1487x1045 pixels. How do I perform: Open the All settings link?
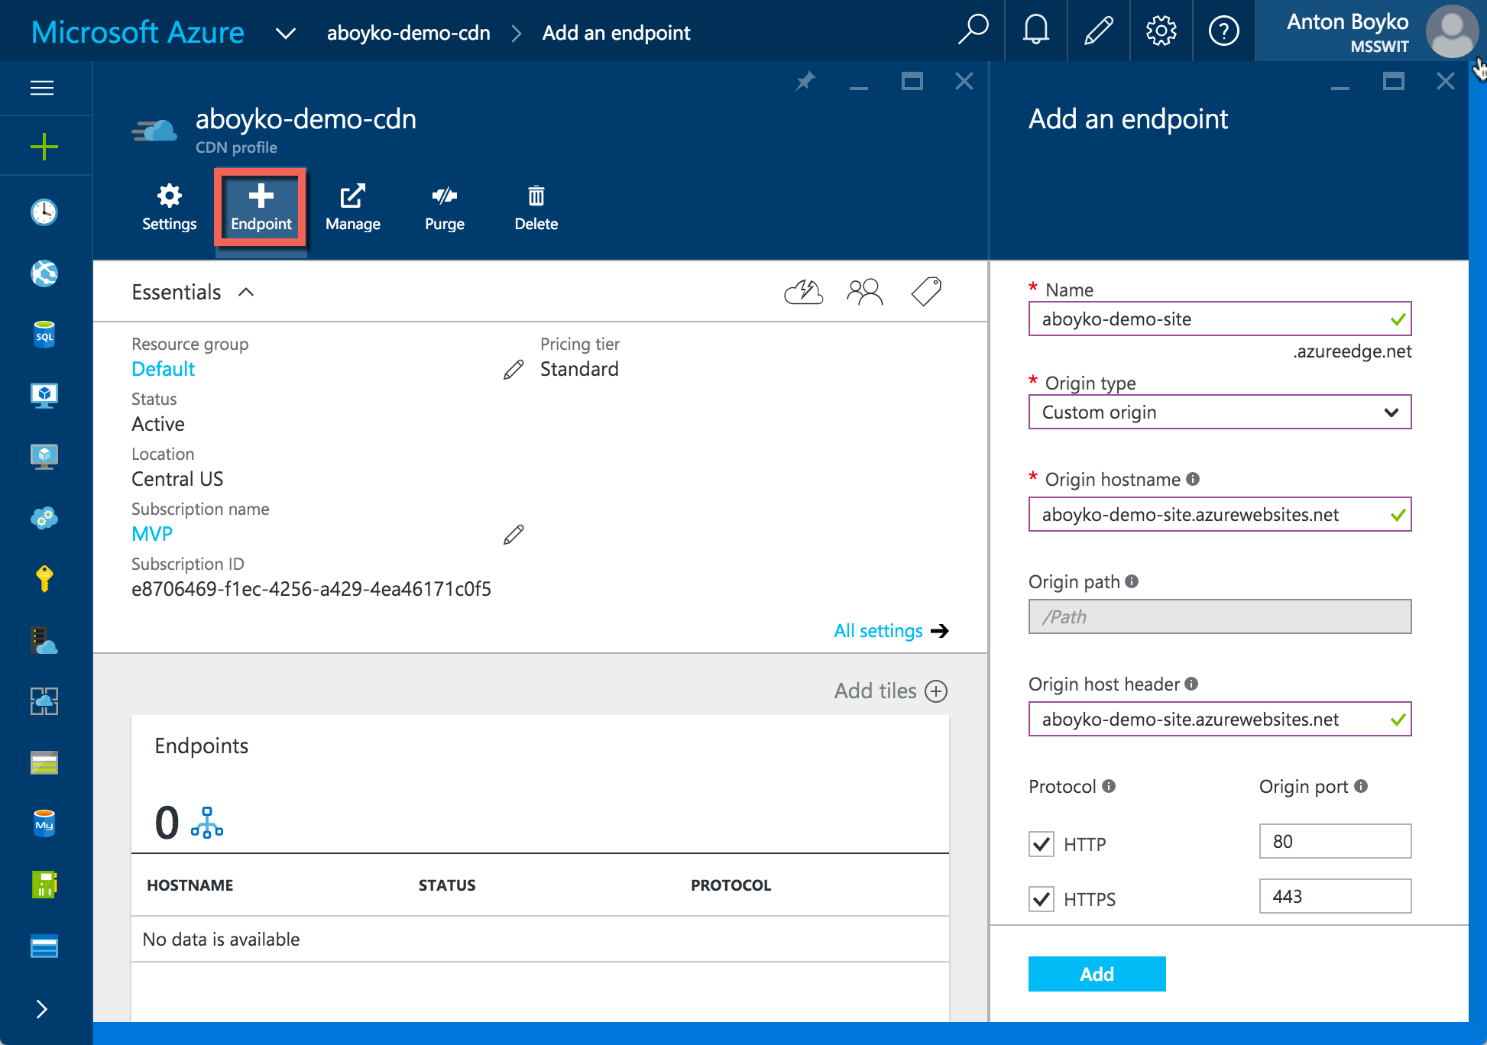879,631
